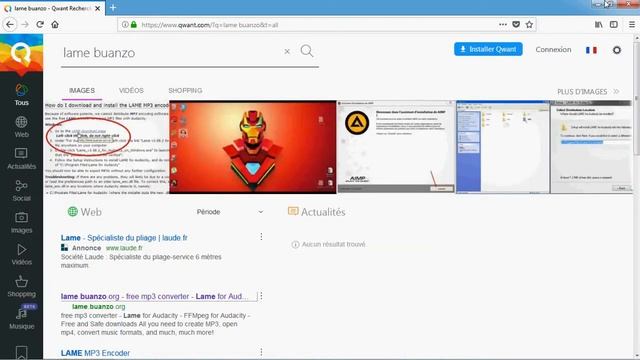
Task: Open the AIMP installer thumbnail
Action: coord(396,147)
